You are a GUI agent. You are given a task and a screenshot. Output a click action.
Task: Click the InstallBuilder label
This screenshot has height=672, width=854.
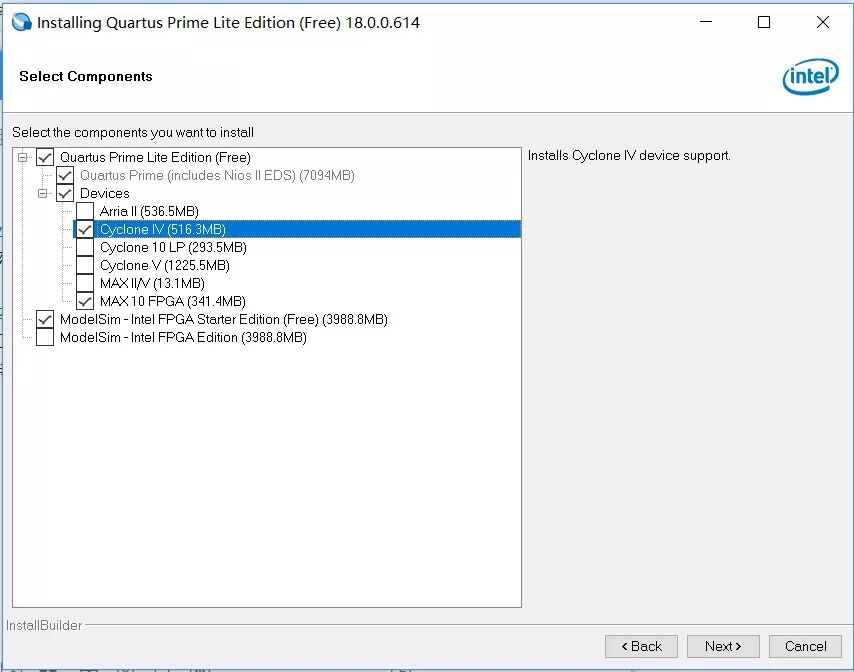click(44, 625)
